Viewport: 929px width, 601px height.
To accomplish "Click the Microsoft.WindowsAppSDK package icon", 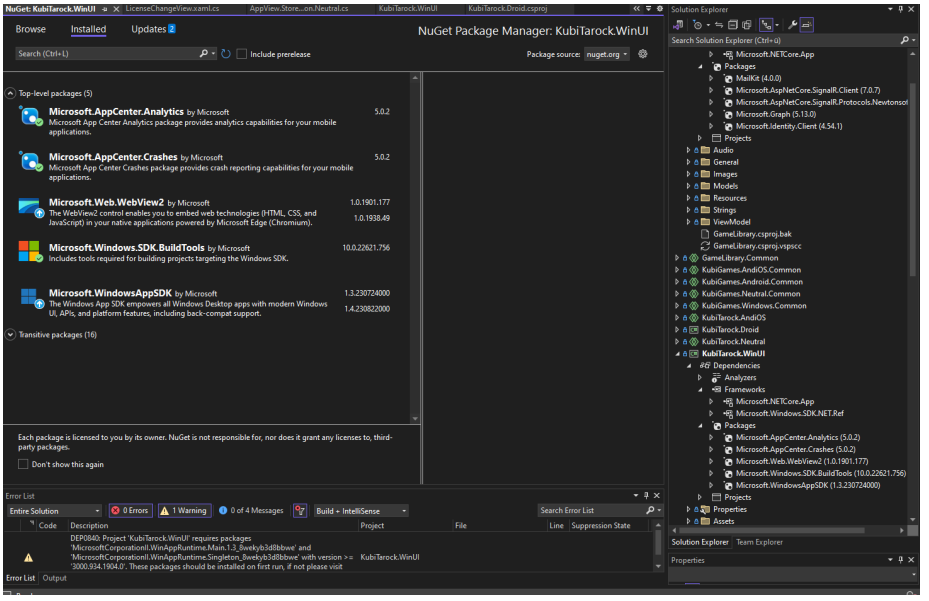I will 31,298.
